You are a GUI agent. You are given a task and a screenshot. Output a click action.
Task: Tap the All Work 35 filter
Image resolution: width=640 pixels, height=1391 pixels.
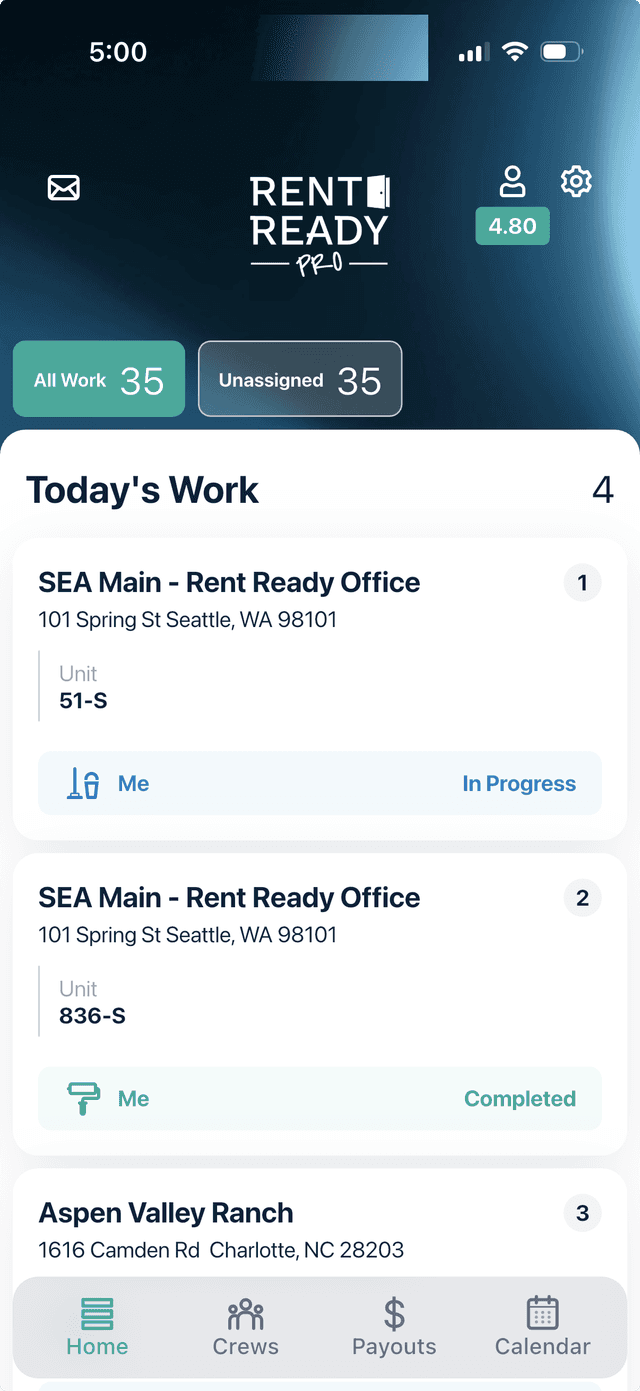tap(98, 379)
